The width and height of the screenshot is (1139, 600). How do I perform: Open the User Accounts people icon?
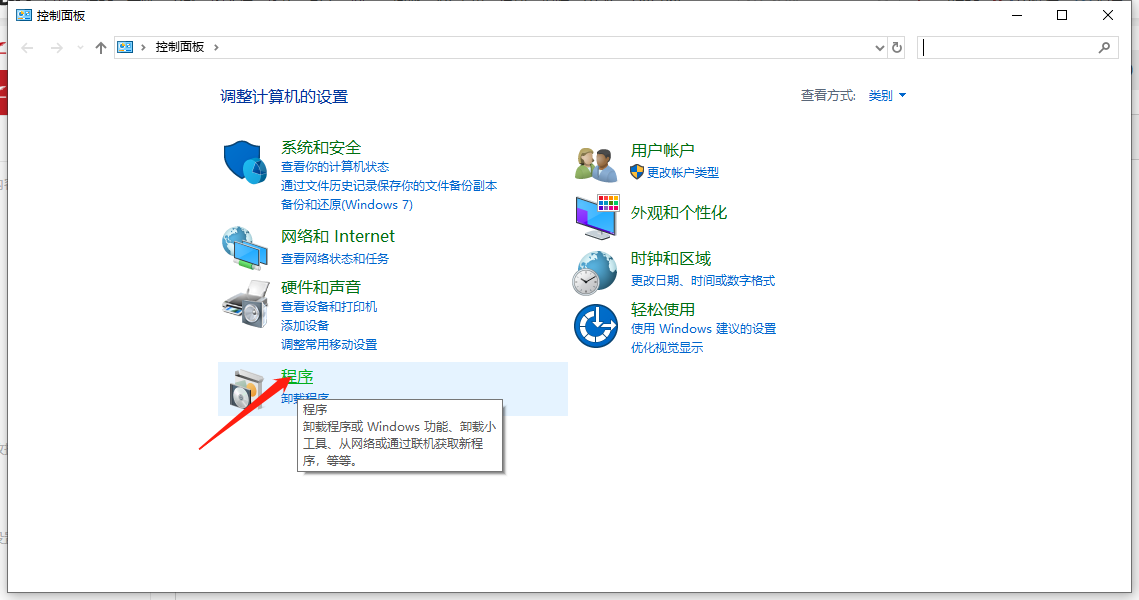point(596,163)
